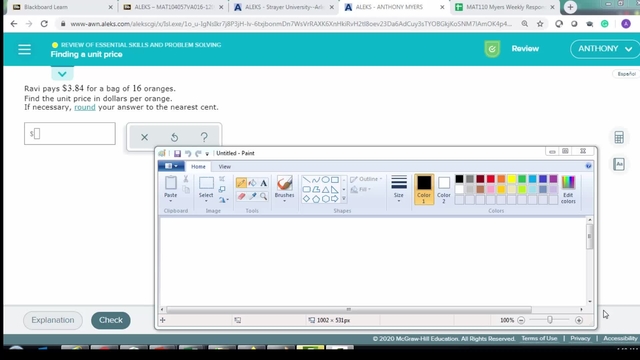Click the ALEKS answer help question mark
Viewport: 640px width, 360px height.
(204, 137)
